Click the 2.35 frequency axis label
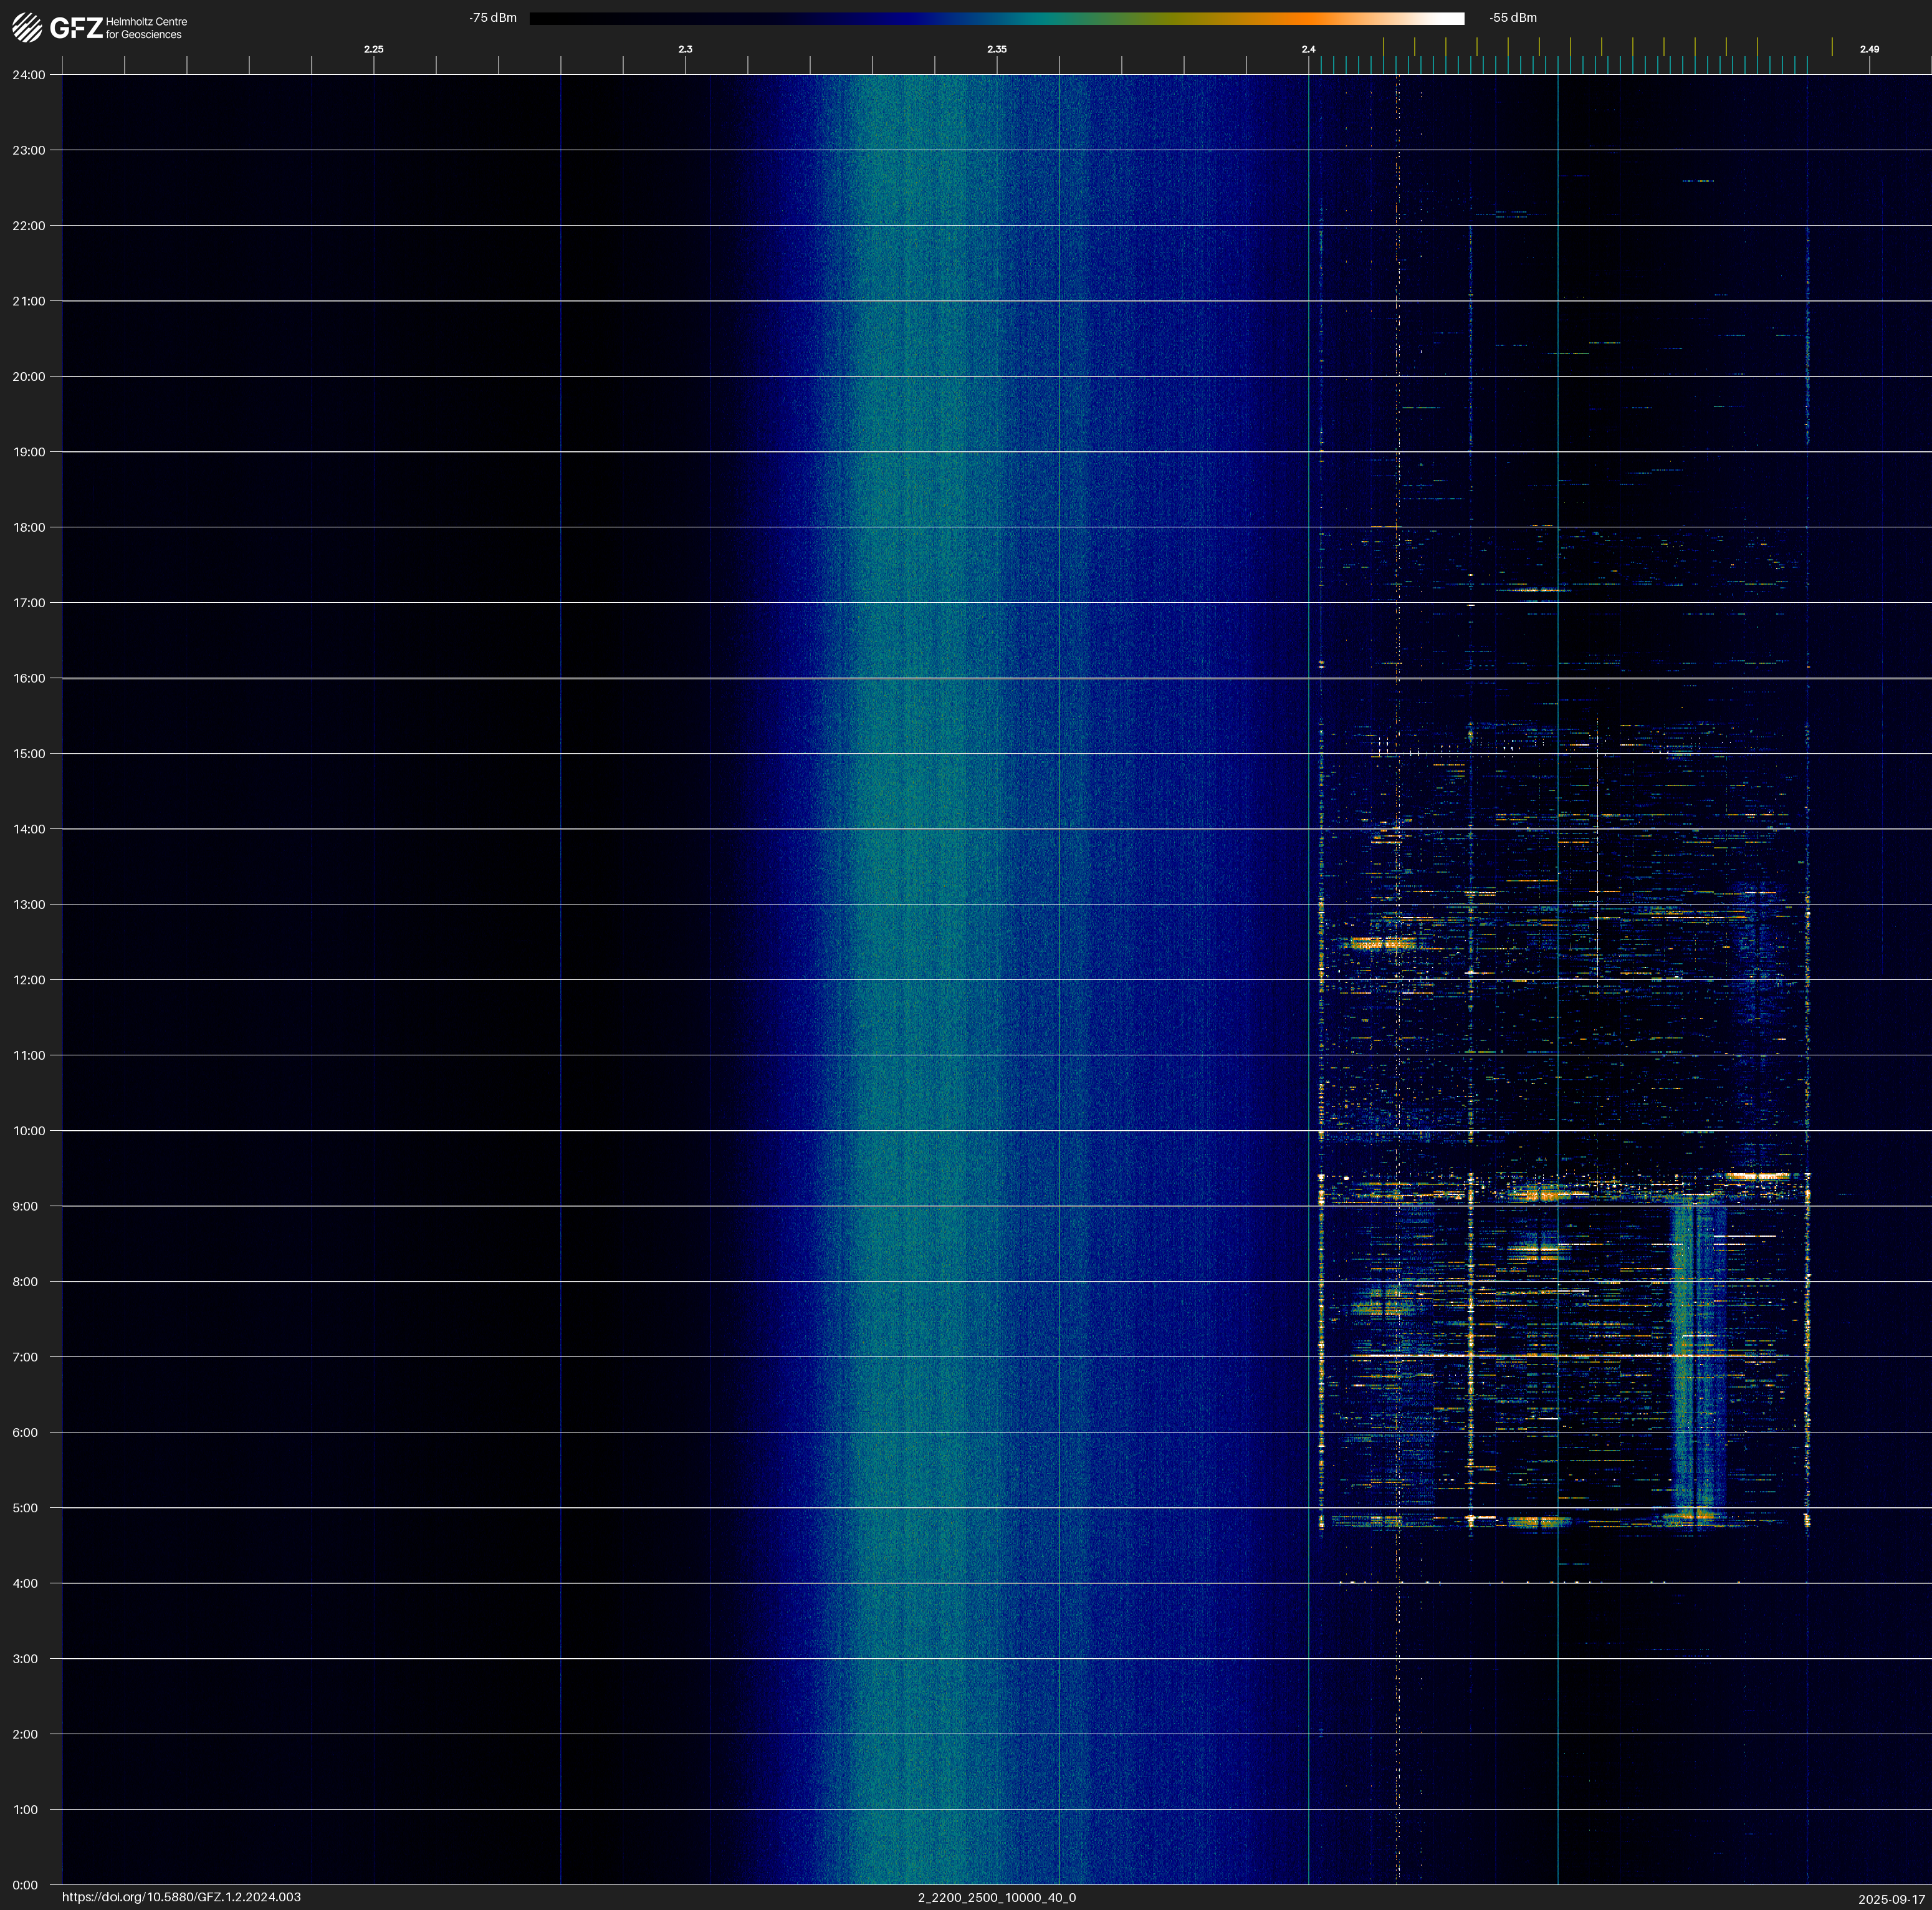 click(x=996, y=49)
